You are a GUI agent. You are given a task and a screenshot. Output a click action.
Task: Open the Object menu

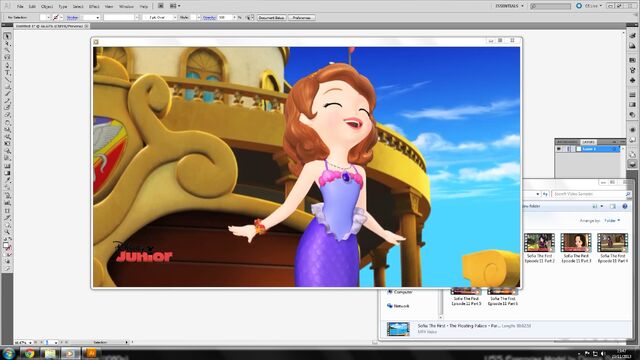pyautogui.click(x=47, y=7)
